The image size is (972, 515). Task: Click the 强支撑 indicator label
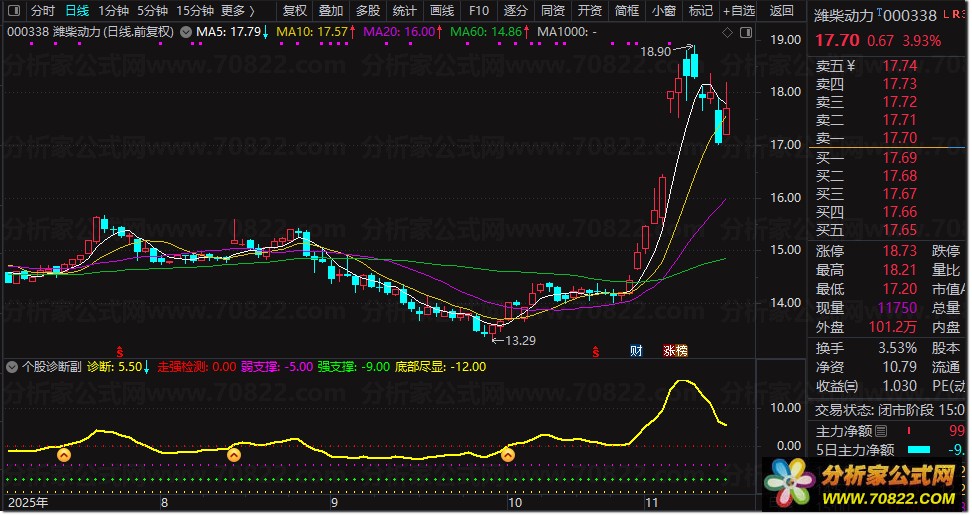[x=354, y=367]
